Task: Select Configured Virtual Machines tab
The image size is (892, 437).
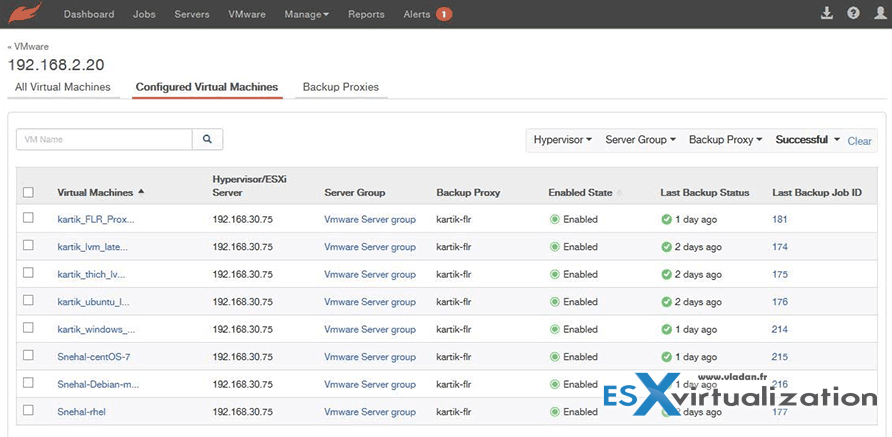Action: pyautogui.click(x=207, y=87)
